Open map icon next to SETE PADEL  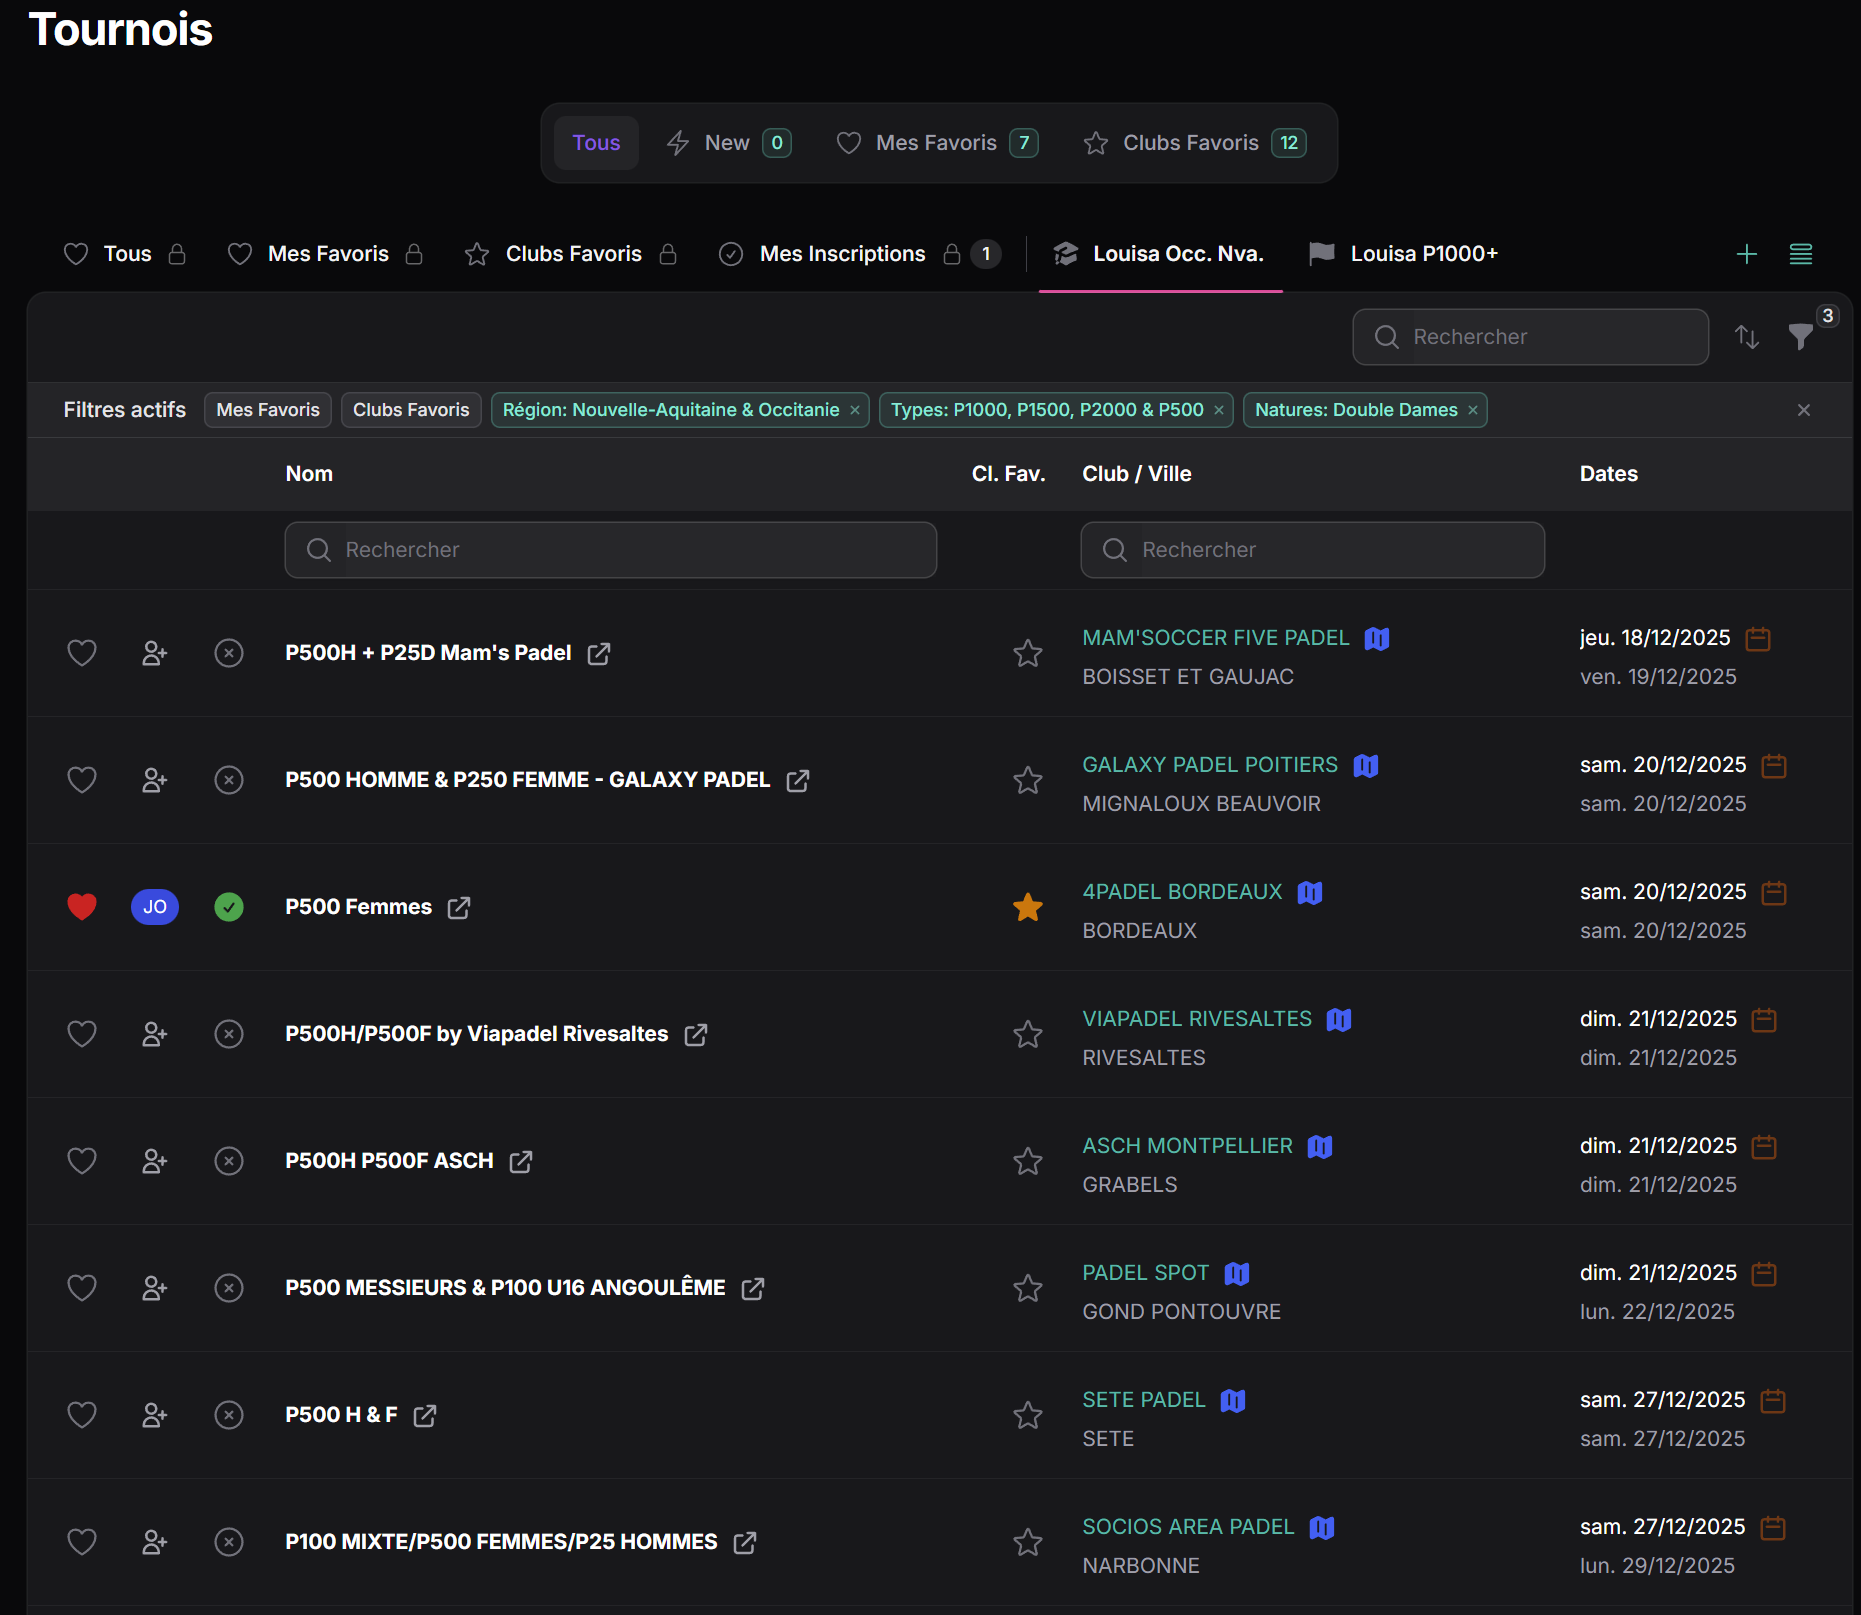tap(1233, 1400)
